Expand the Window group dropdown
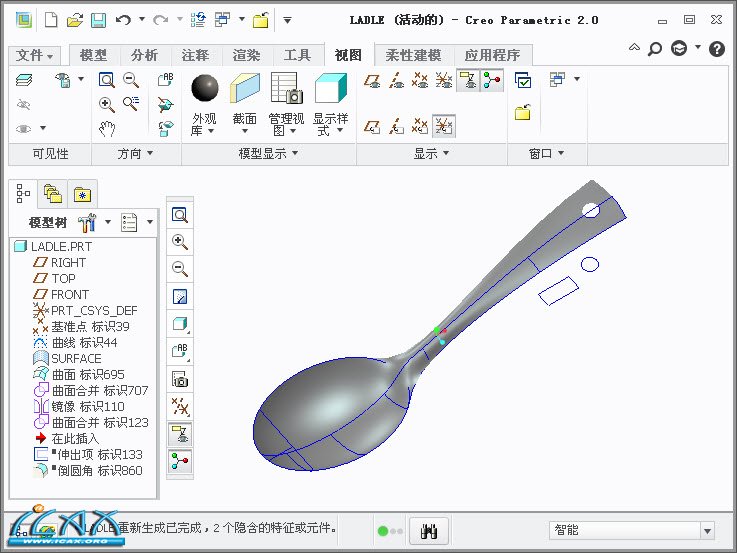 (x=546, y=153)
